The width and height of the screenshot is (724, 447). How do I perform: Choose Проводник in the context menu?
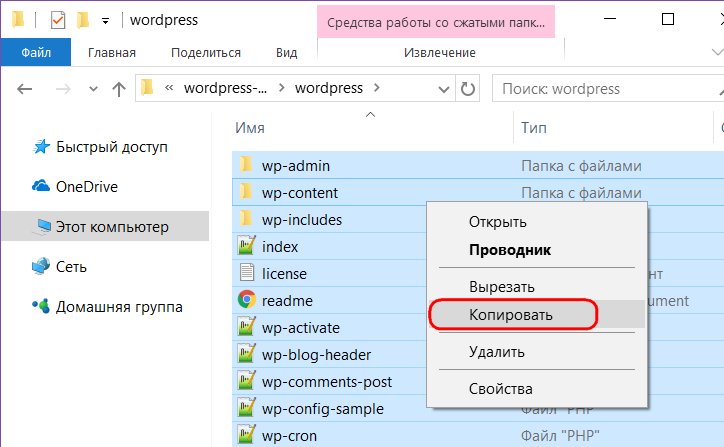[537, 250]
